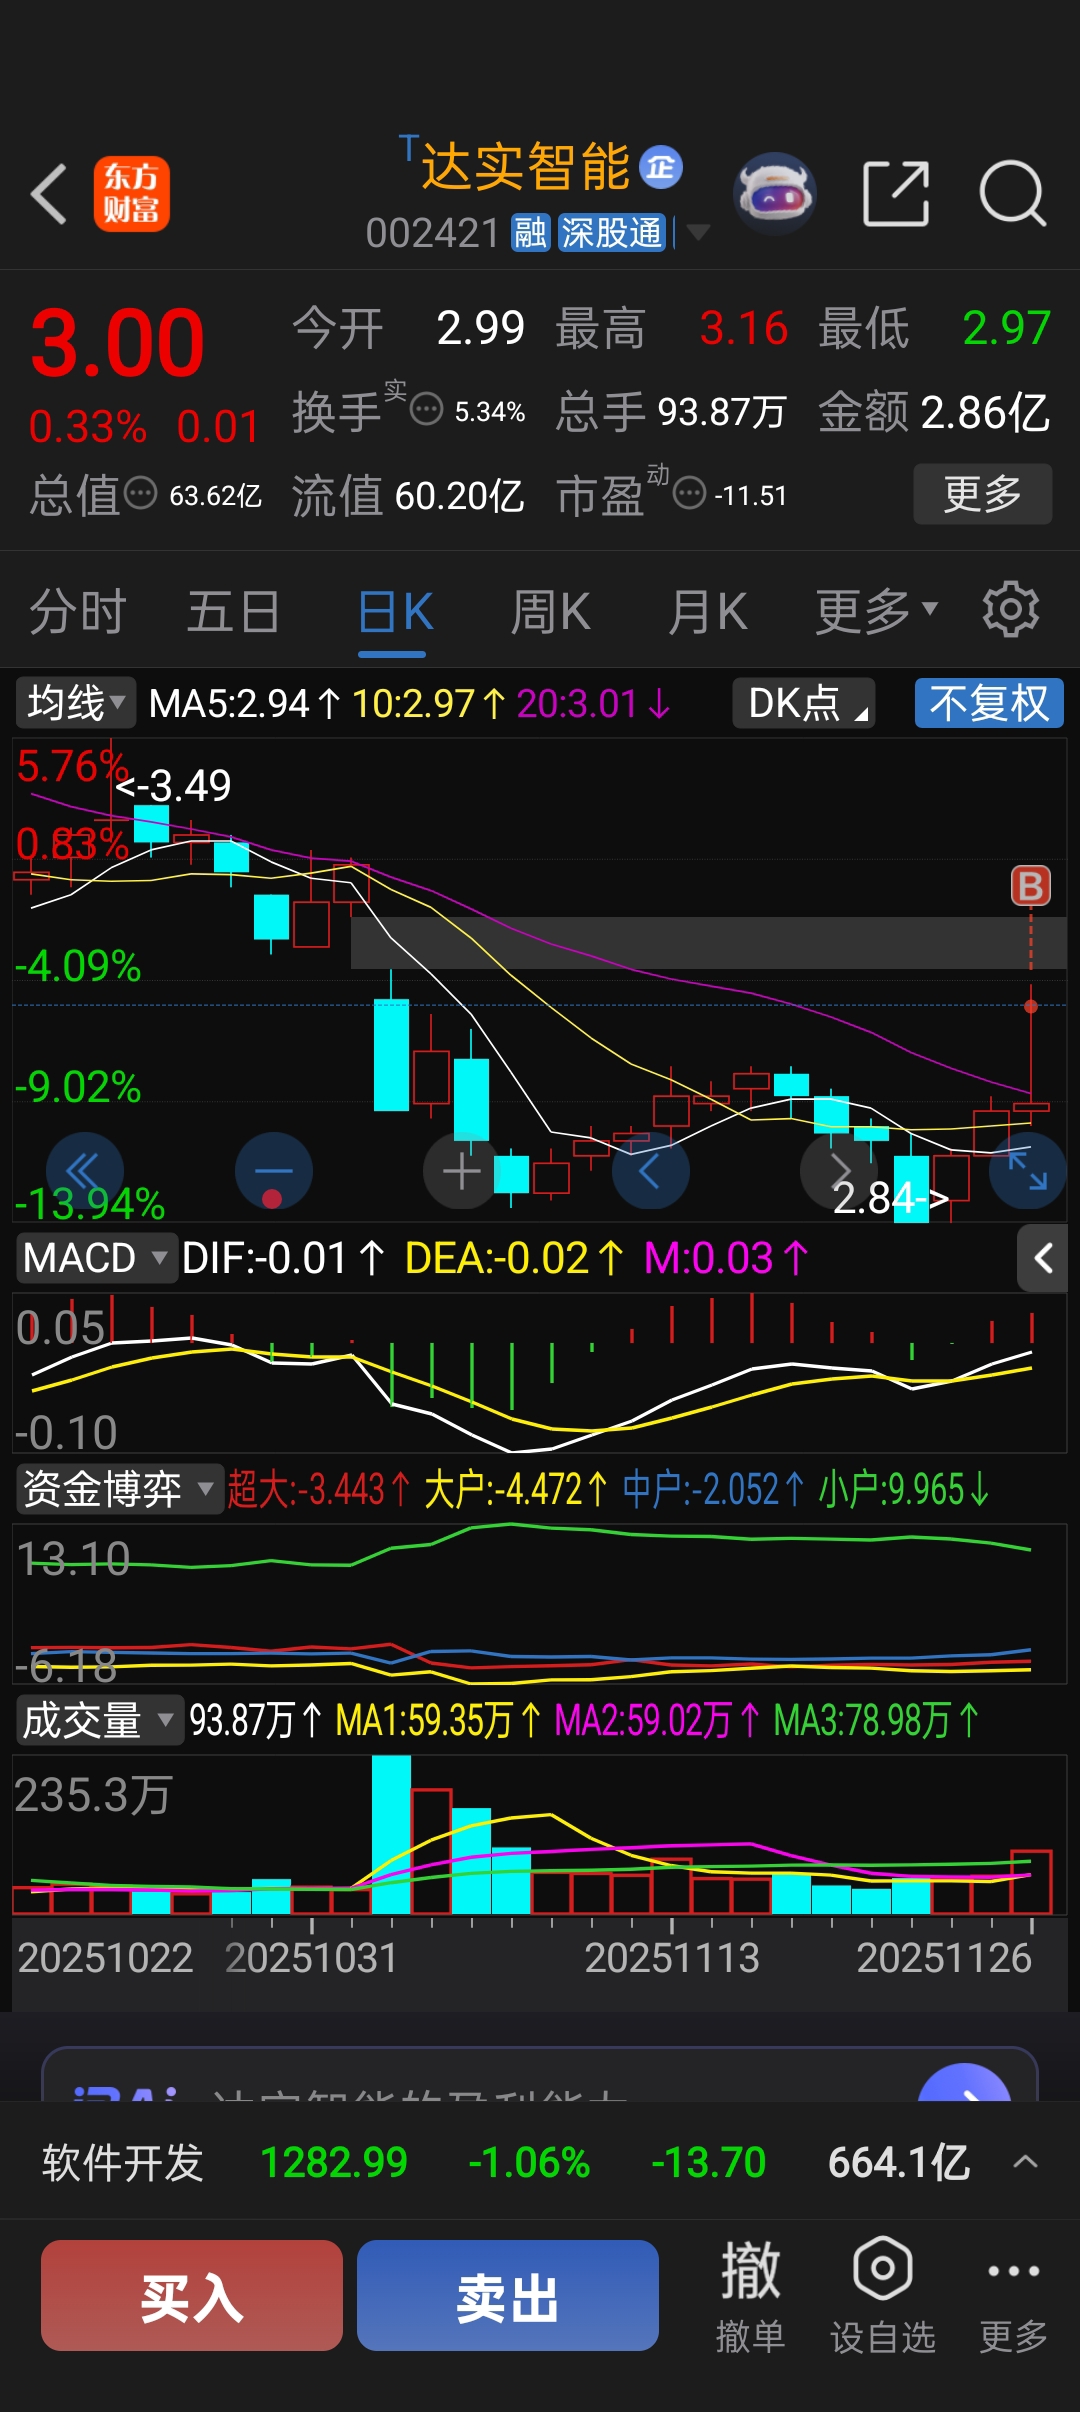Open the DK点 selector
1080x2412 pixels.
(804, 703)
